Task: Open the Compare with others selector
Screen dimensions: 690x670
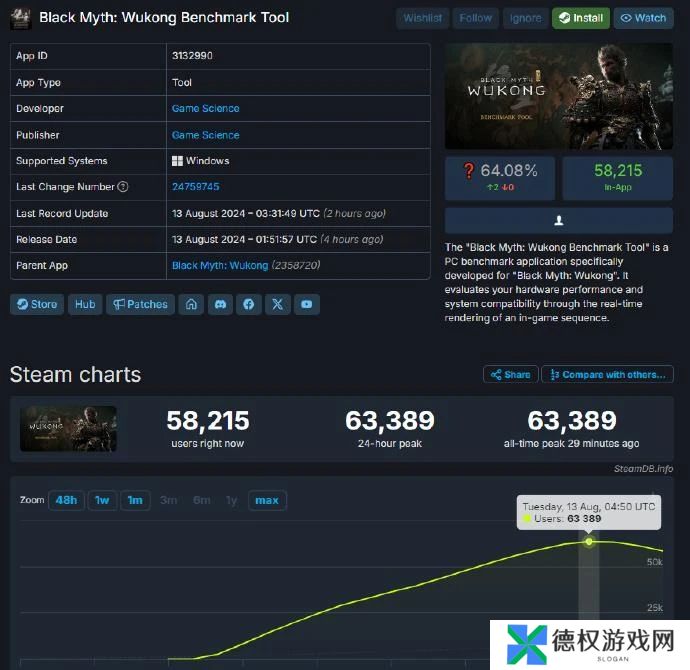Action: click(x=607, y=374)
